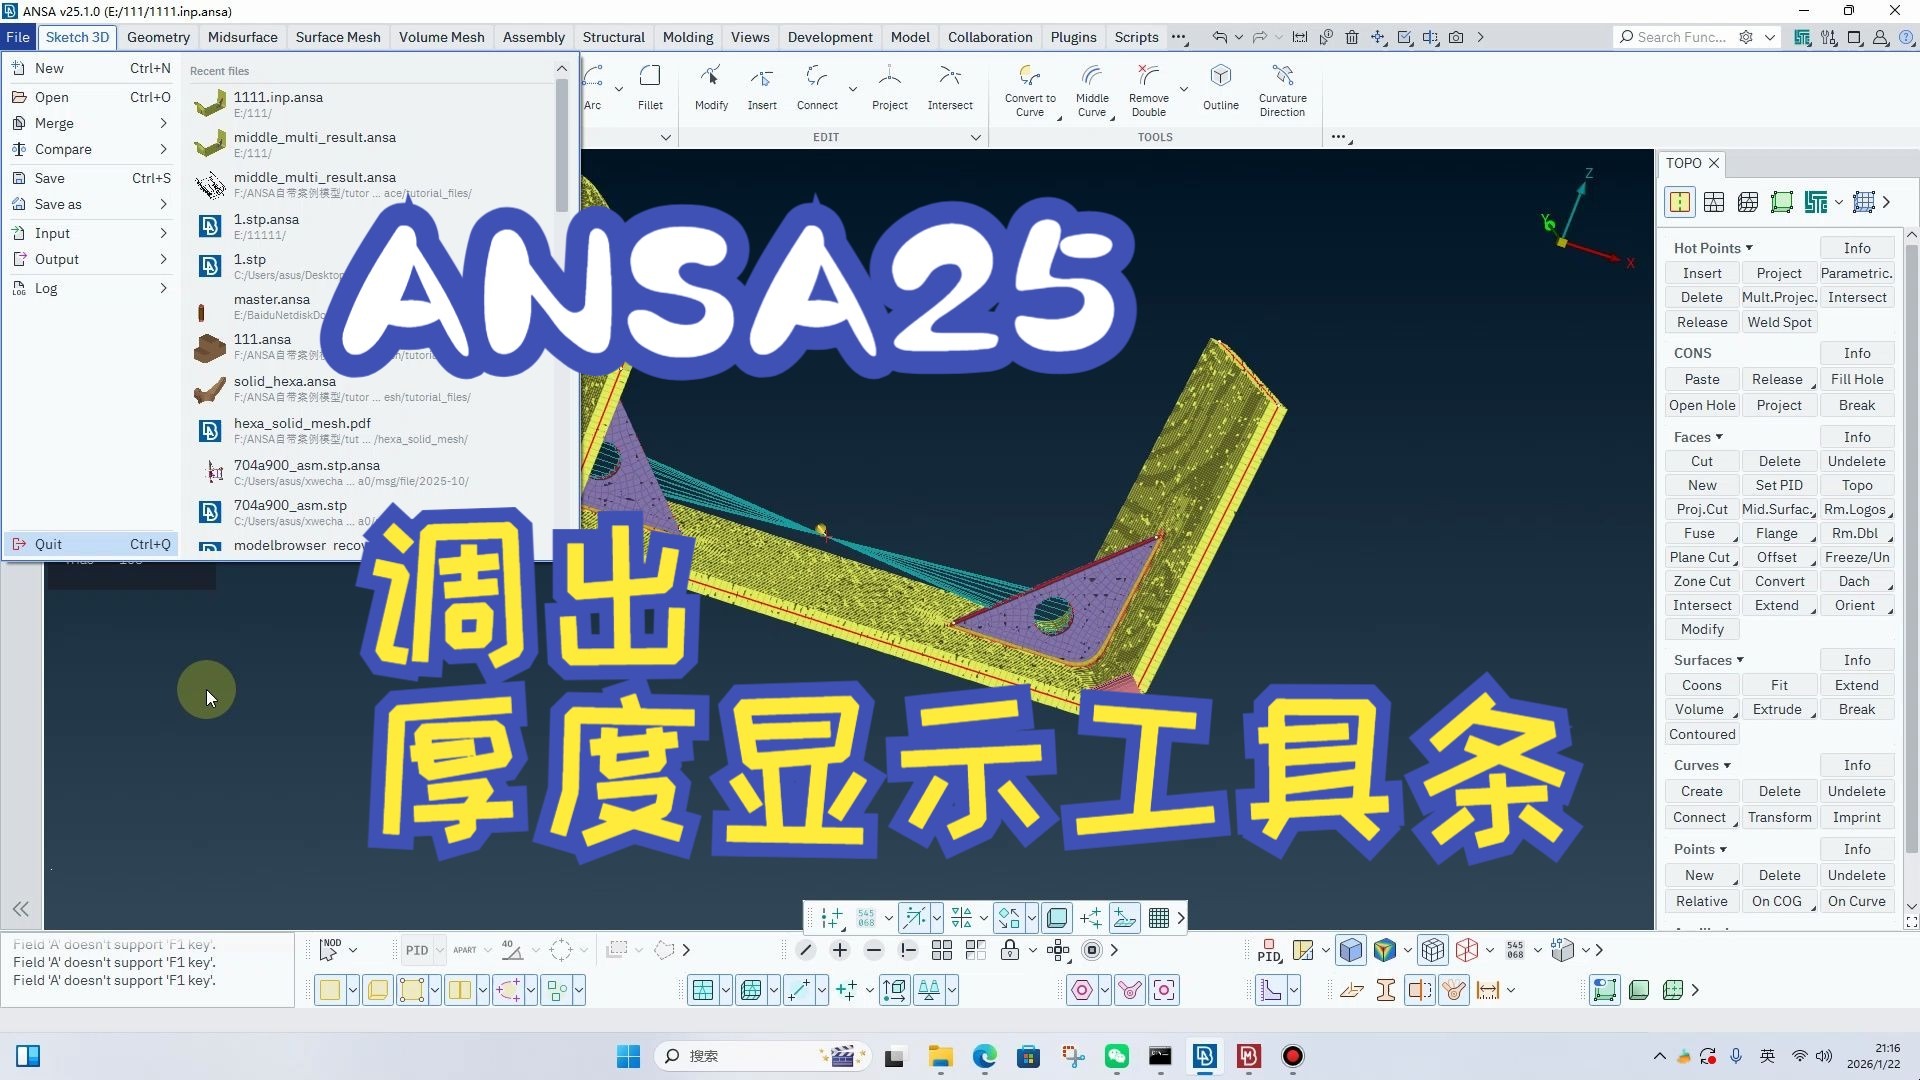Image resolution: width=1920 pixels, height=1080 pixels.
Task: Toggle shaded cube display mode
Action: [x=1350, y=950]
